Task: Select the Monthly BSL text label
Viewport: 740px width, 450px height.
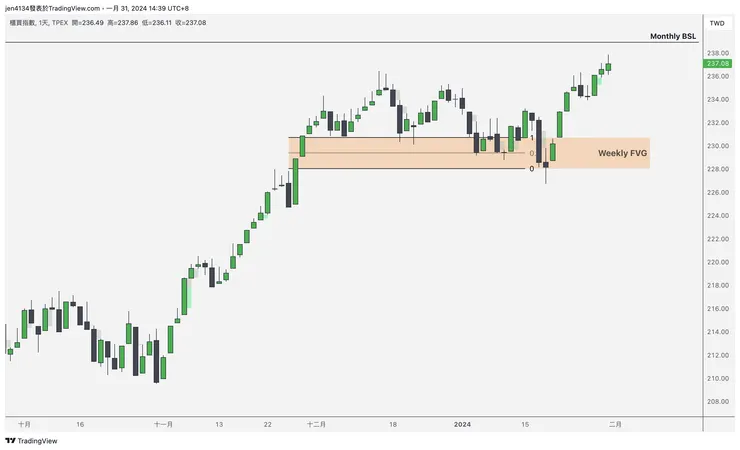Action: [672, 36]
